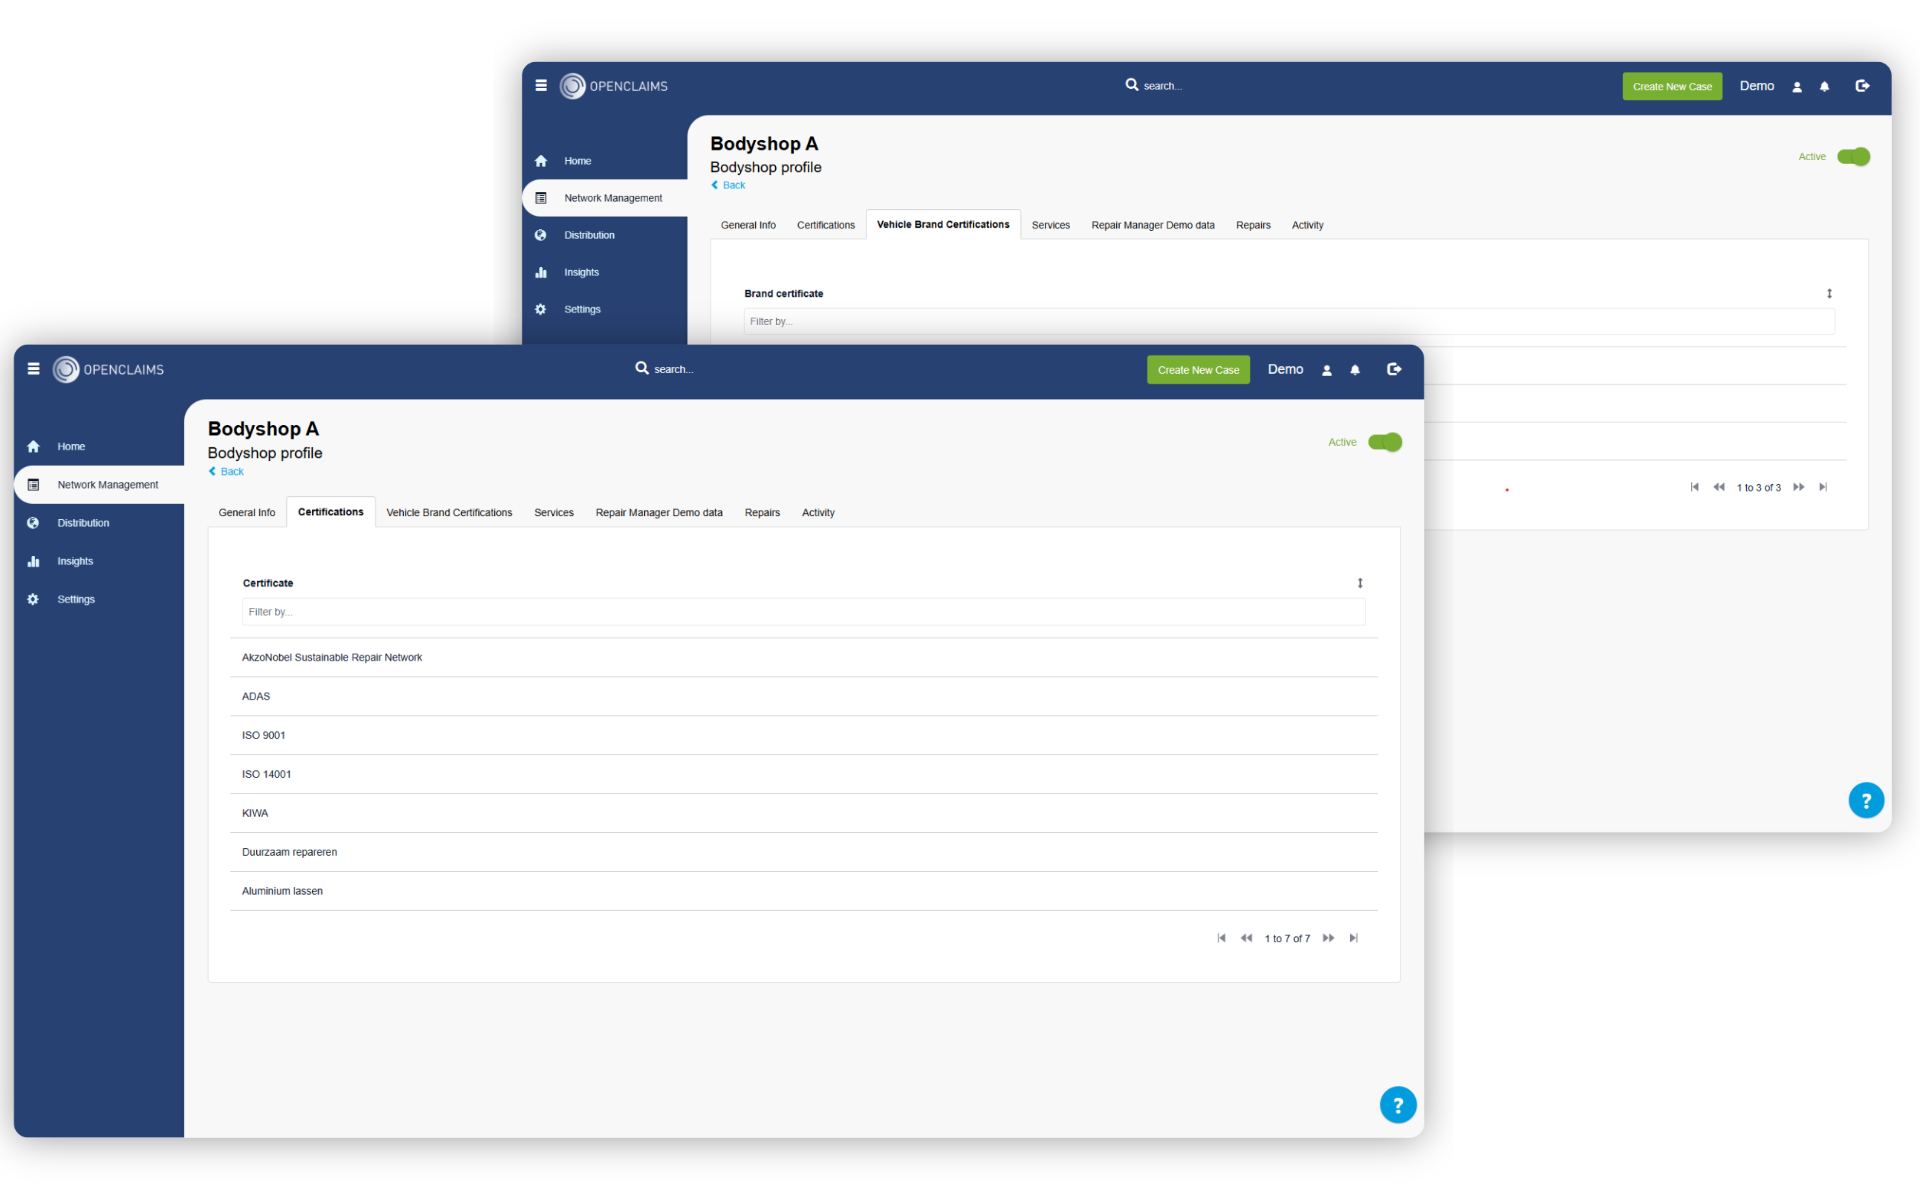The image size is (1920, 1200).
Task: Click the green Create New Case button in front window
Action: pos(1198,370)
